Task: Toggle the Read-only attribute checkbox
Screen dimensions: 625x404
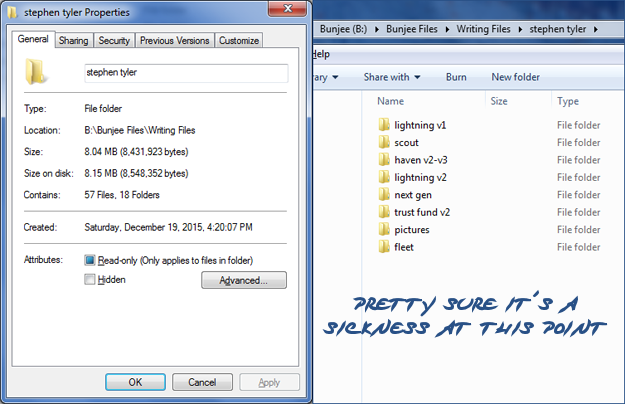Action: [90, 260]
